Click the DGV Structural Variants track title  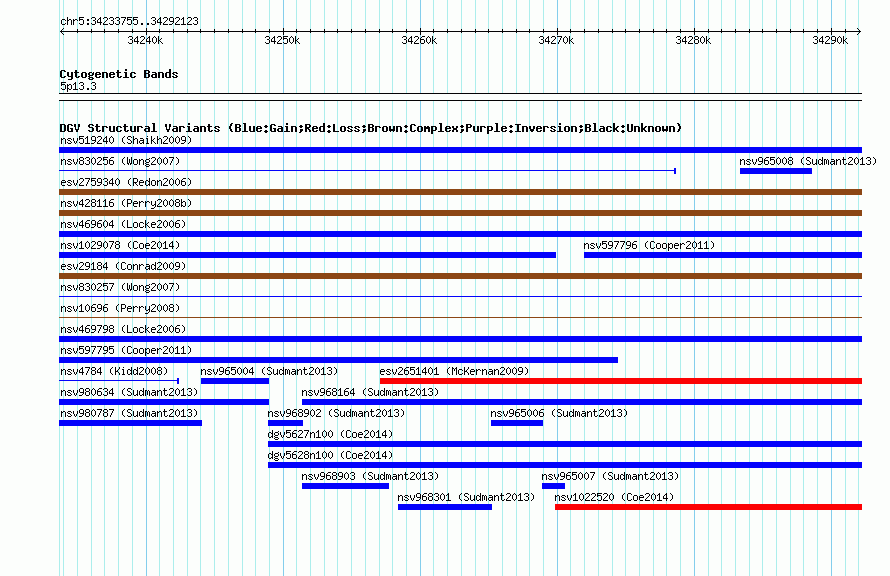coord(371,128)
